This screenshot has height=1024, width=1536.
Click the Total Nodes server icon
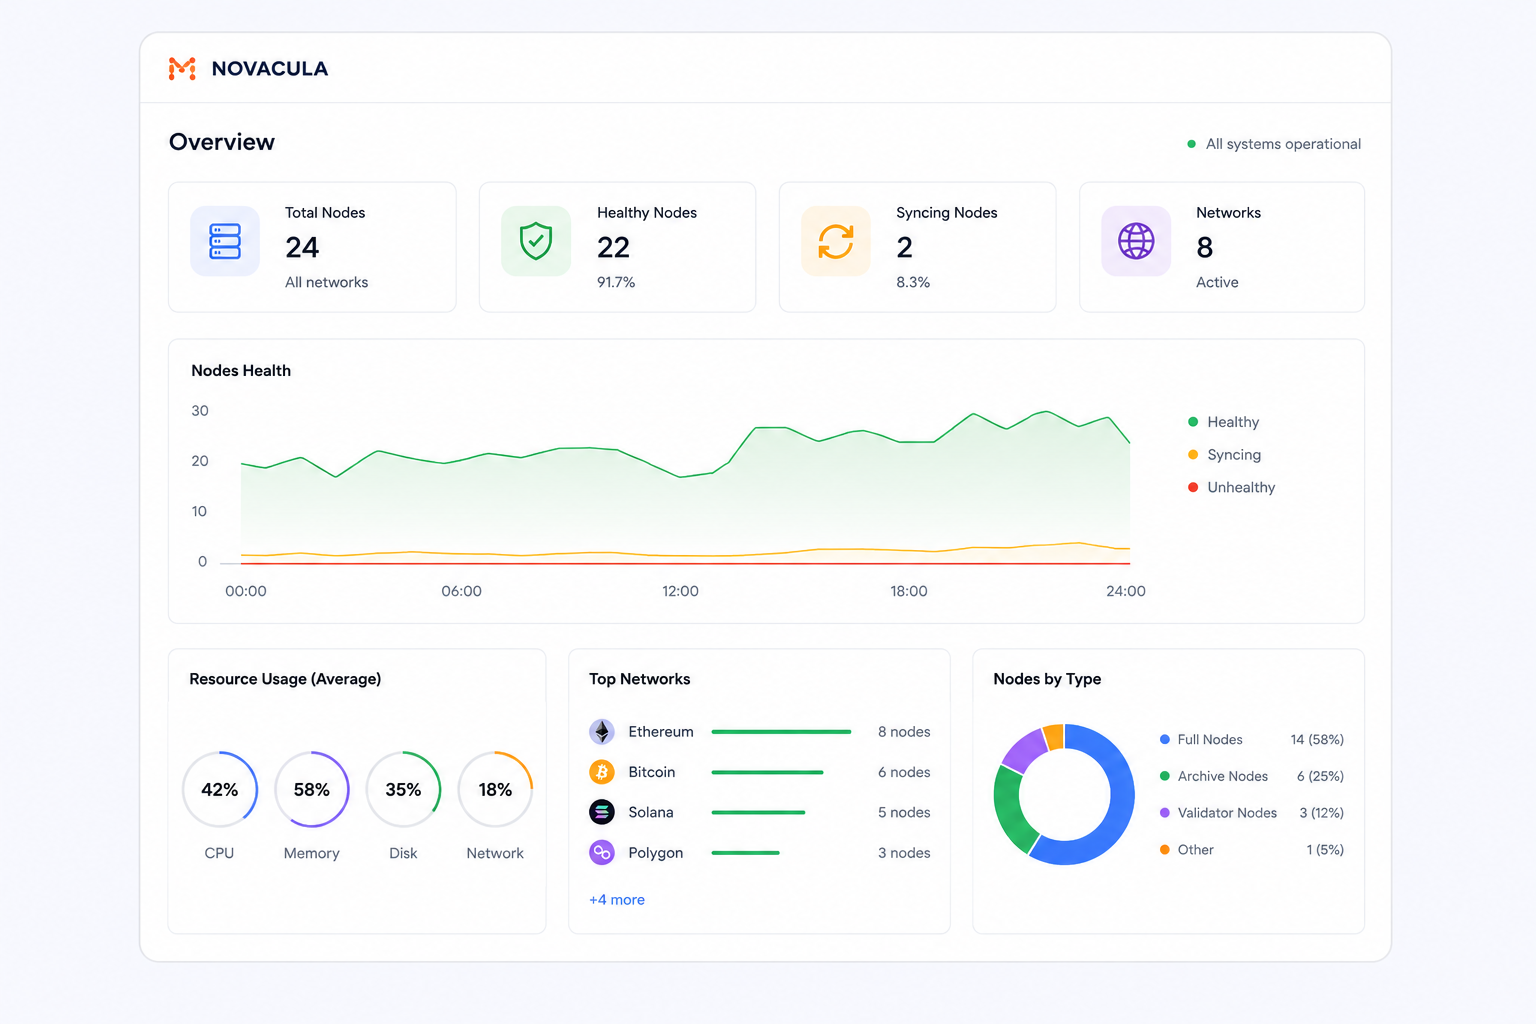coord(225,241)
